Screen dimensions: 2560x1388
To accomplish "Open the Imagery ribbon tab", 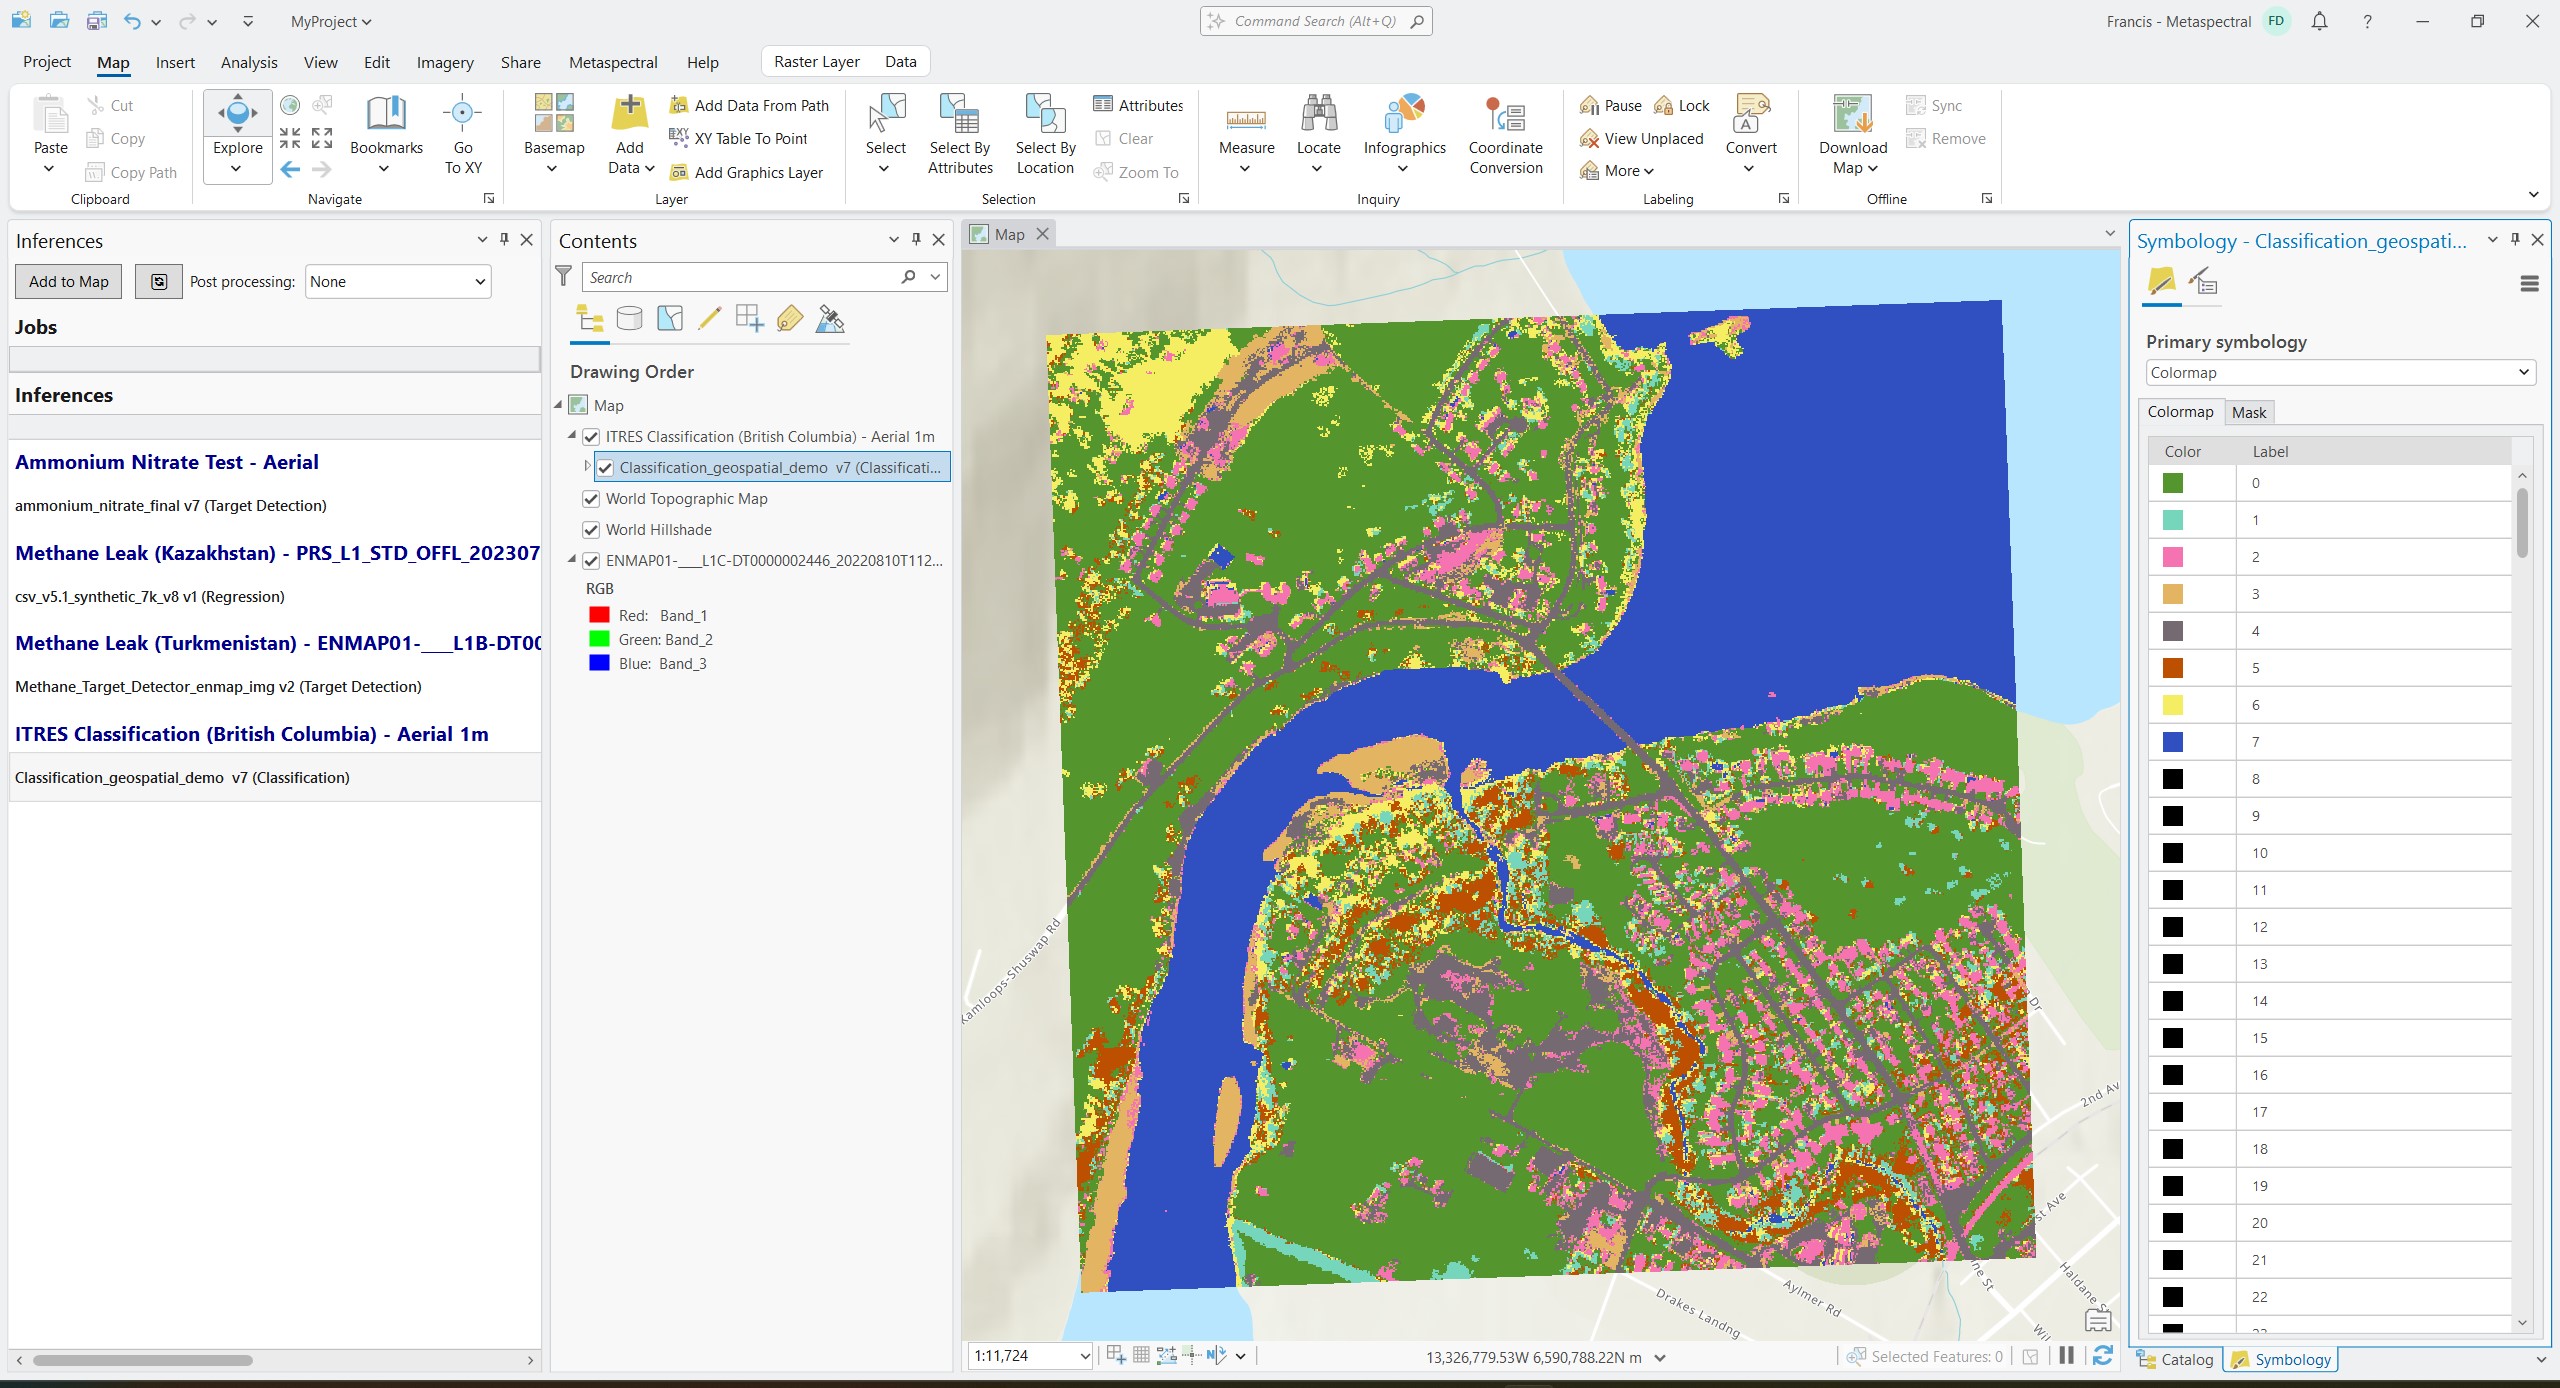I will pos(445,62).
